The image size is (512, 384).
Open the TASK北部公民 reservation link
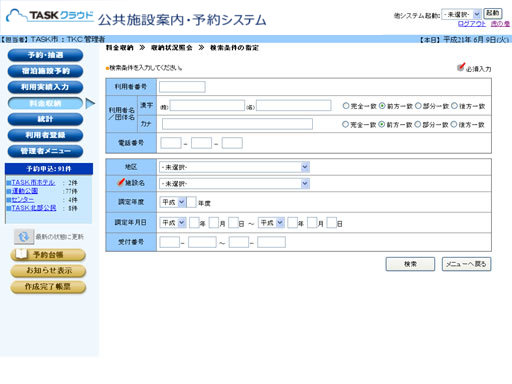coord(34,208)
